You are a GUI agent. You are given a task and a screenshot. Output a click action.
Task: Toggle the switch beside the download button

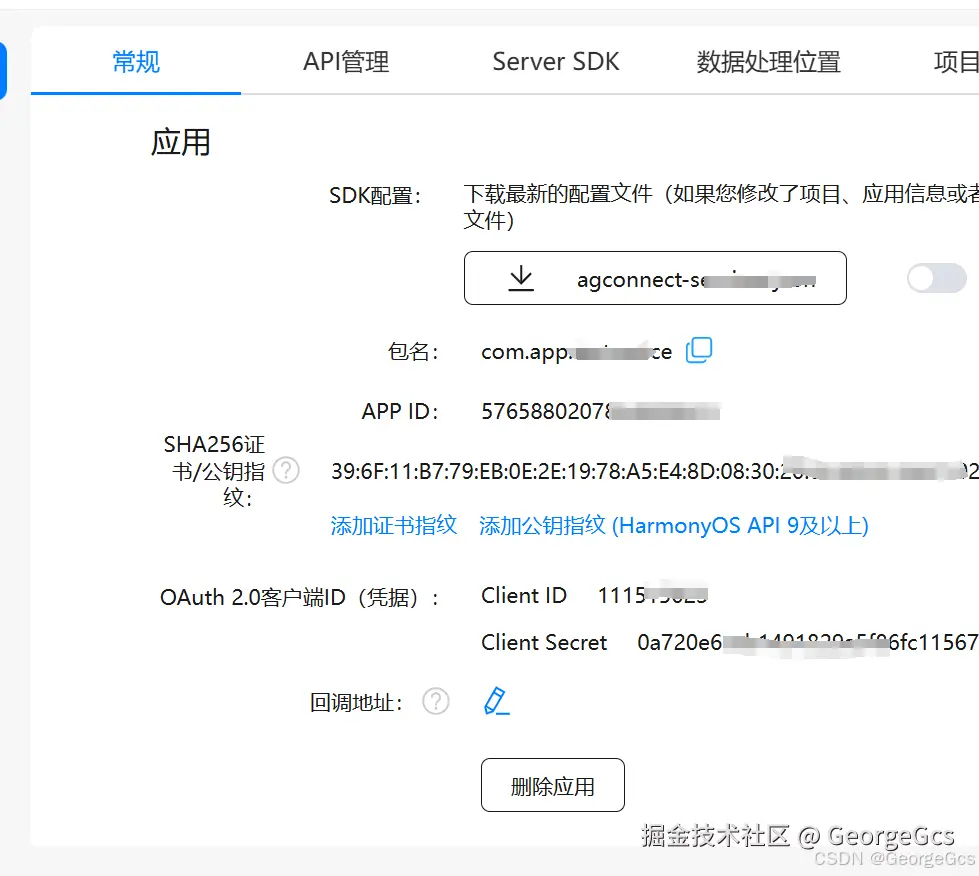point(937,278)
